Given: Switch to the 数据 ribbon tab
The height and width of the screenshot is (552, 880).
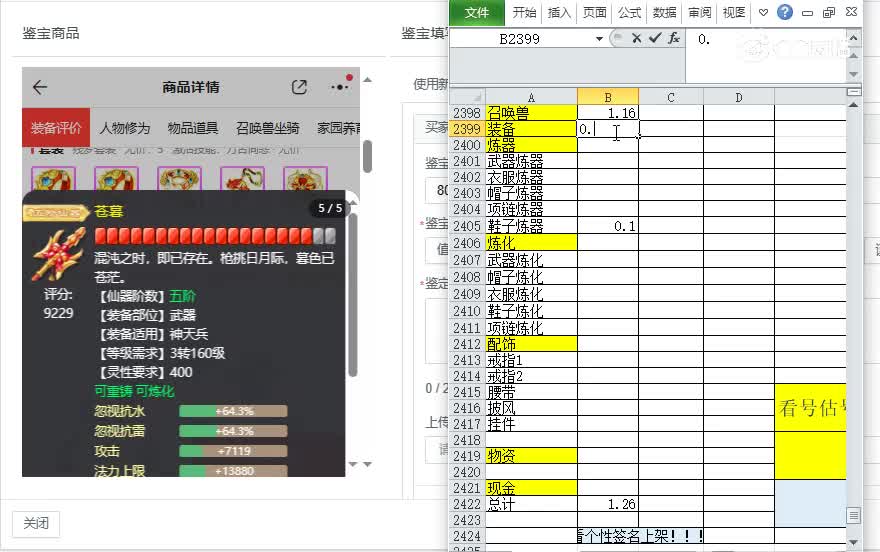Looking at the screenshot, I should [664, 12].
